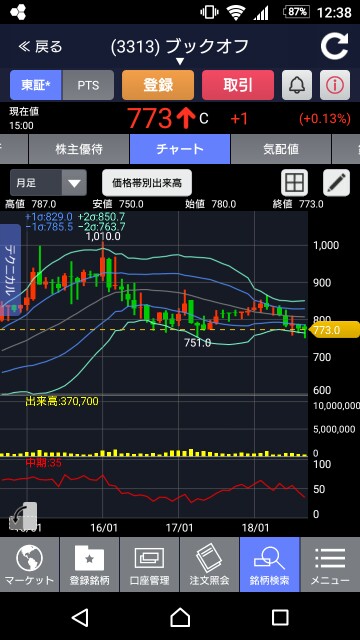Tap the Android back navigation button
This screenshot has height=640, width=360.
tap(80, 617)
